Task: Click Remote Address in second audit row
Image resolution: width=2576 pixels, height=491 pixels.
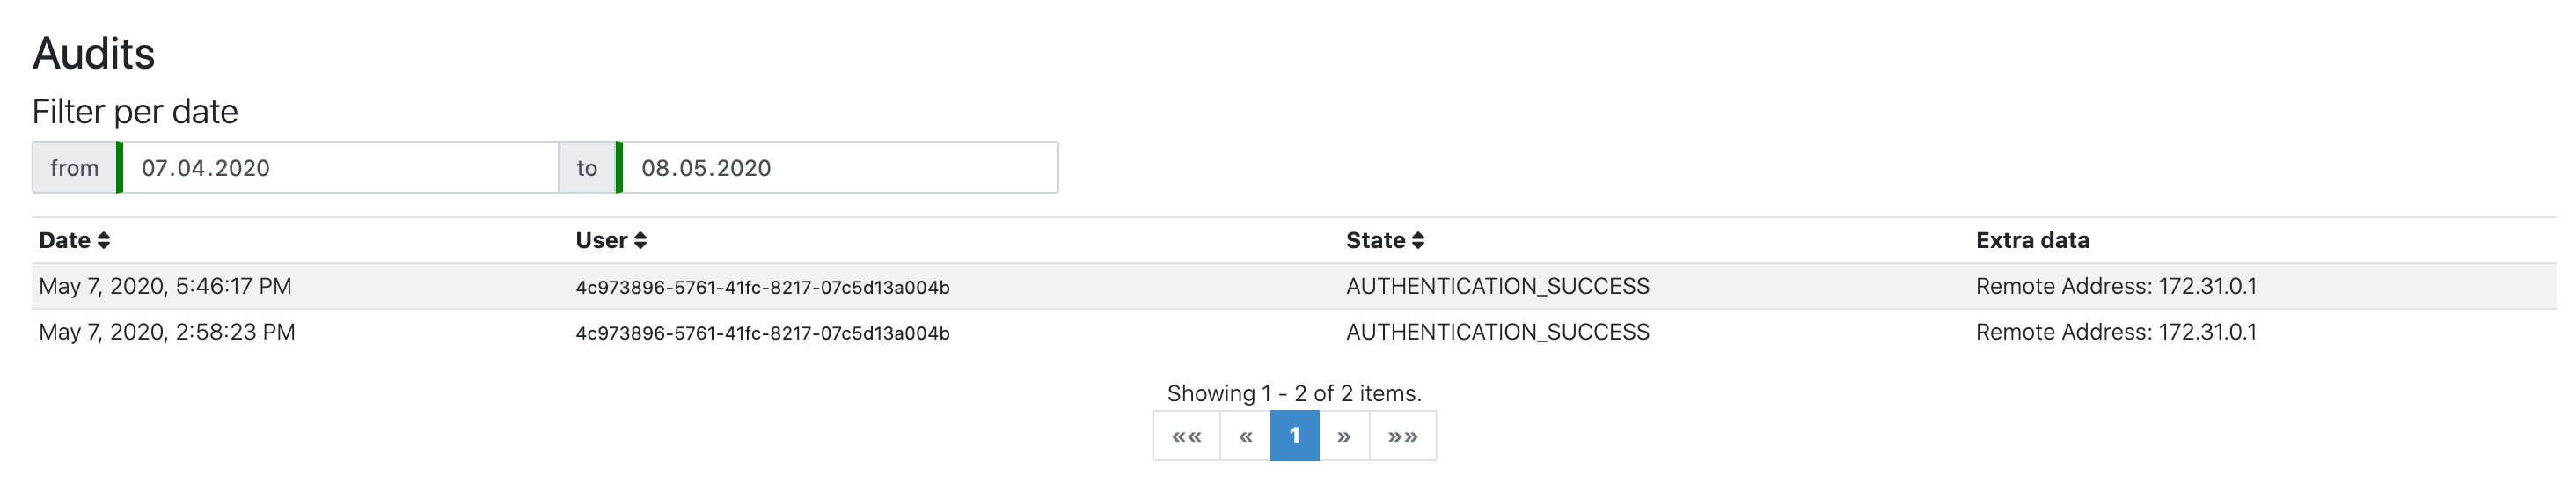Action: tap(2115, 333)
